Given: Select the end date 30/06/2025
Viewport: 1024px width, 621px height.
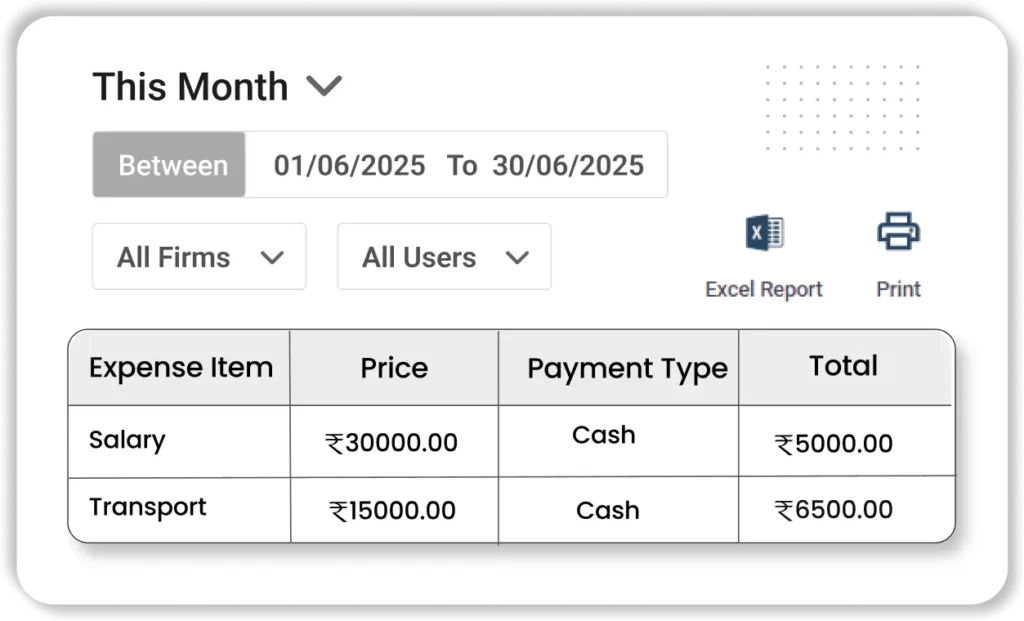Looking at the screenshot, I should pos(567,165).
